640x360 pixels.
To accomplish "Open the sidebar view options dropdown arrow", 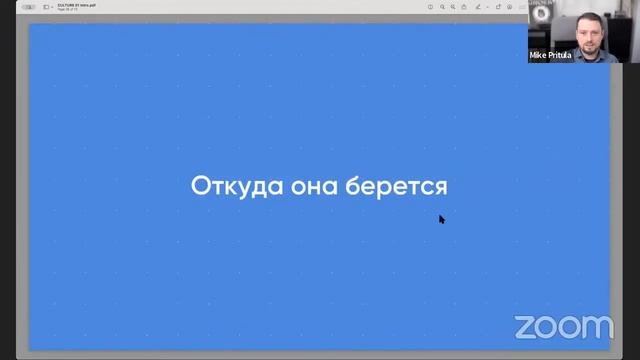I will tap(52, 7).
